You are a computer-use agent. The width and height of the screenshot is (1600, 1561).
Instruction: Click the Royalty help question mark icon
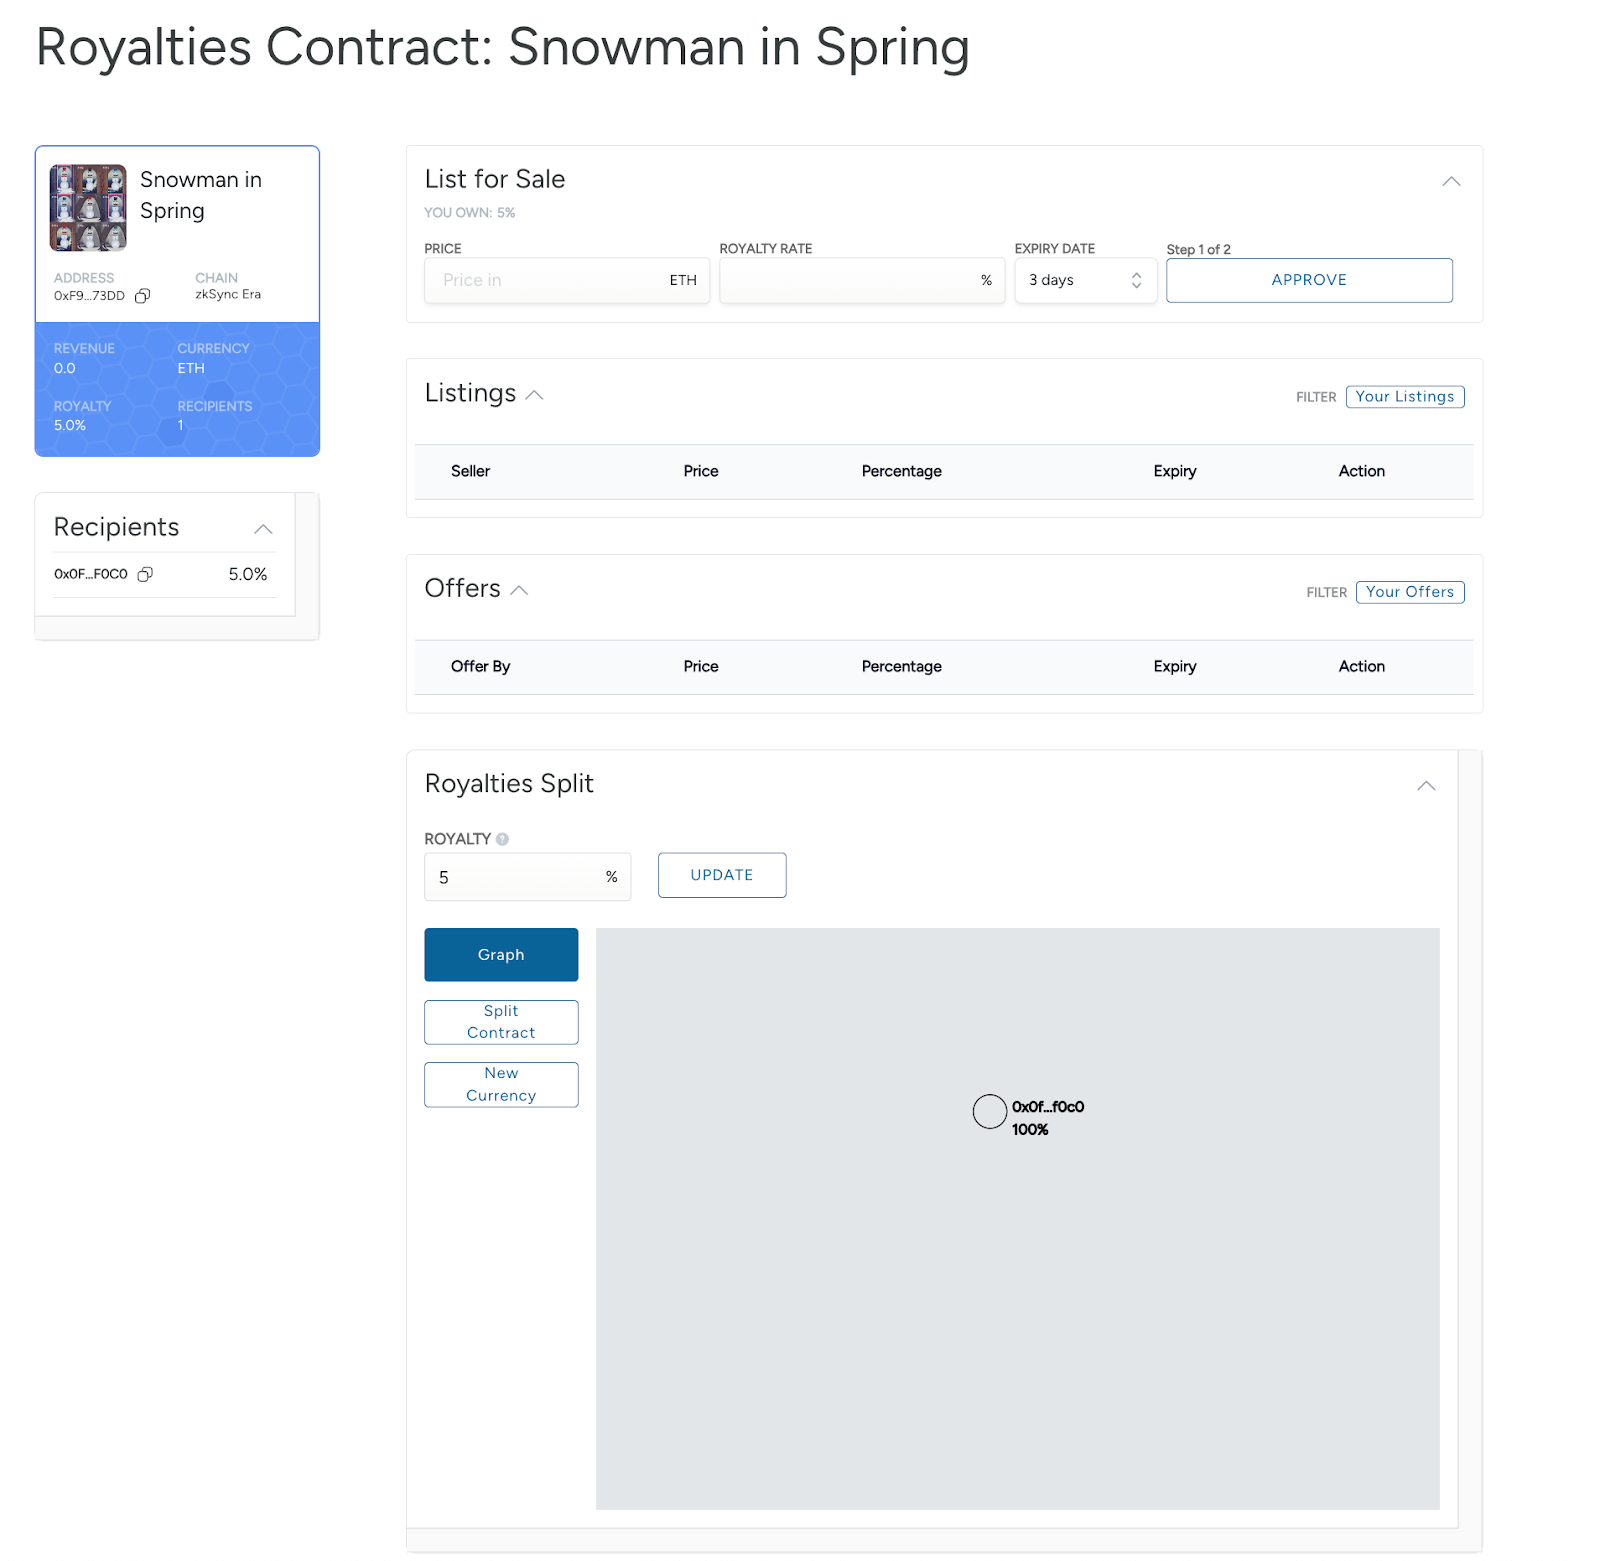(502, 839)
